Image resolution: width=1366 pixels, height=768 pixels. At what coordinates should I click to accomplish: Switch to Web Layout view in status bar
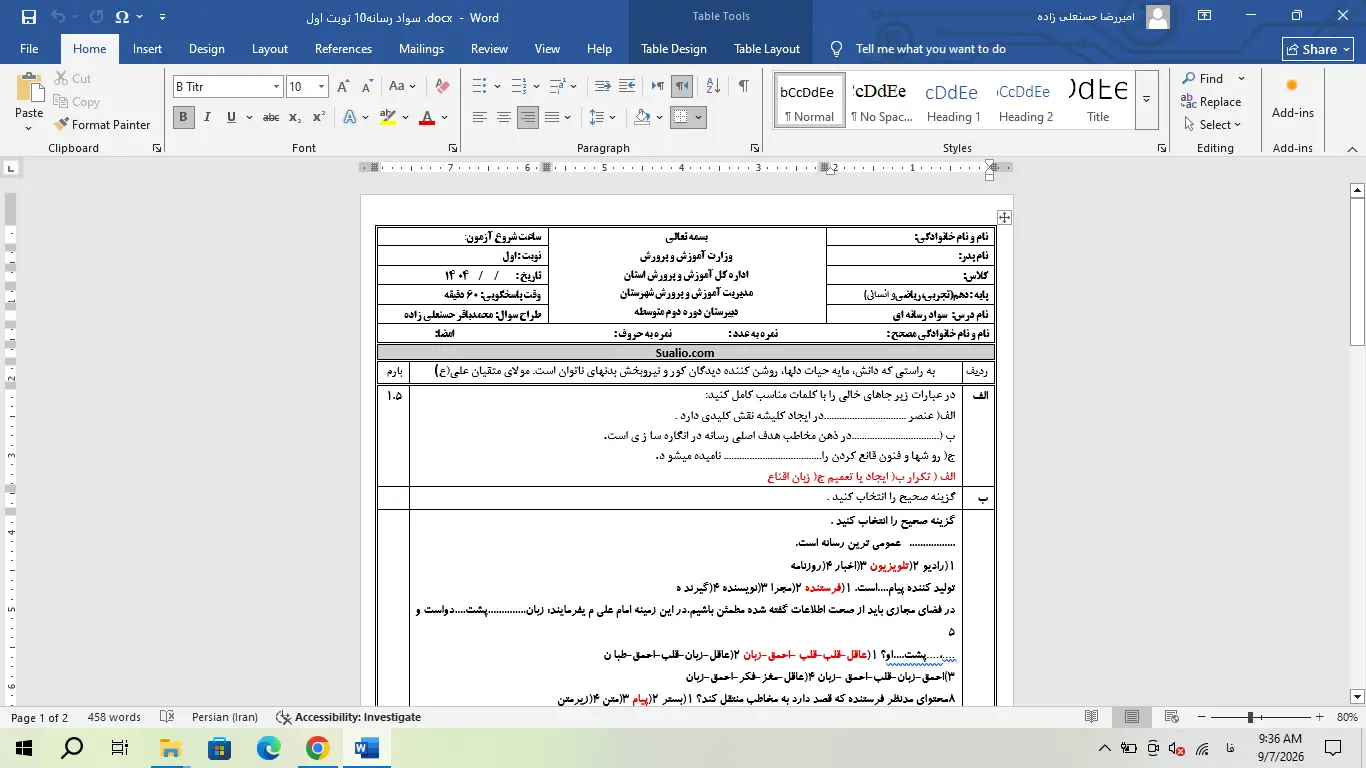coord(1172,717)
